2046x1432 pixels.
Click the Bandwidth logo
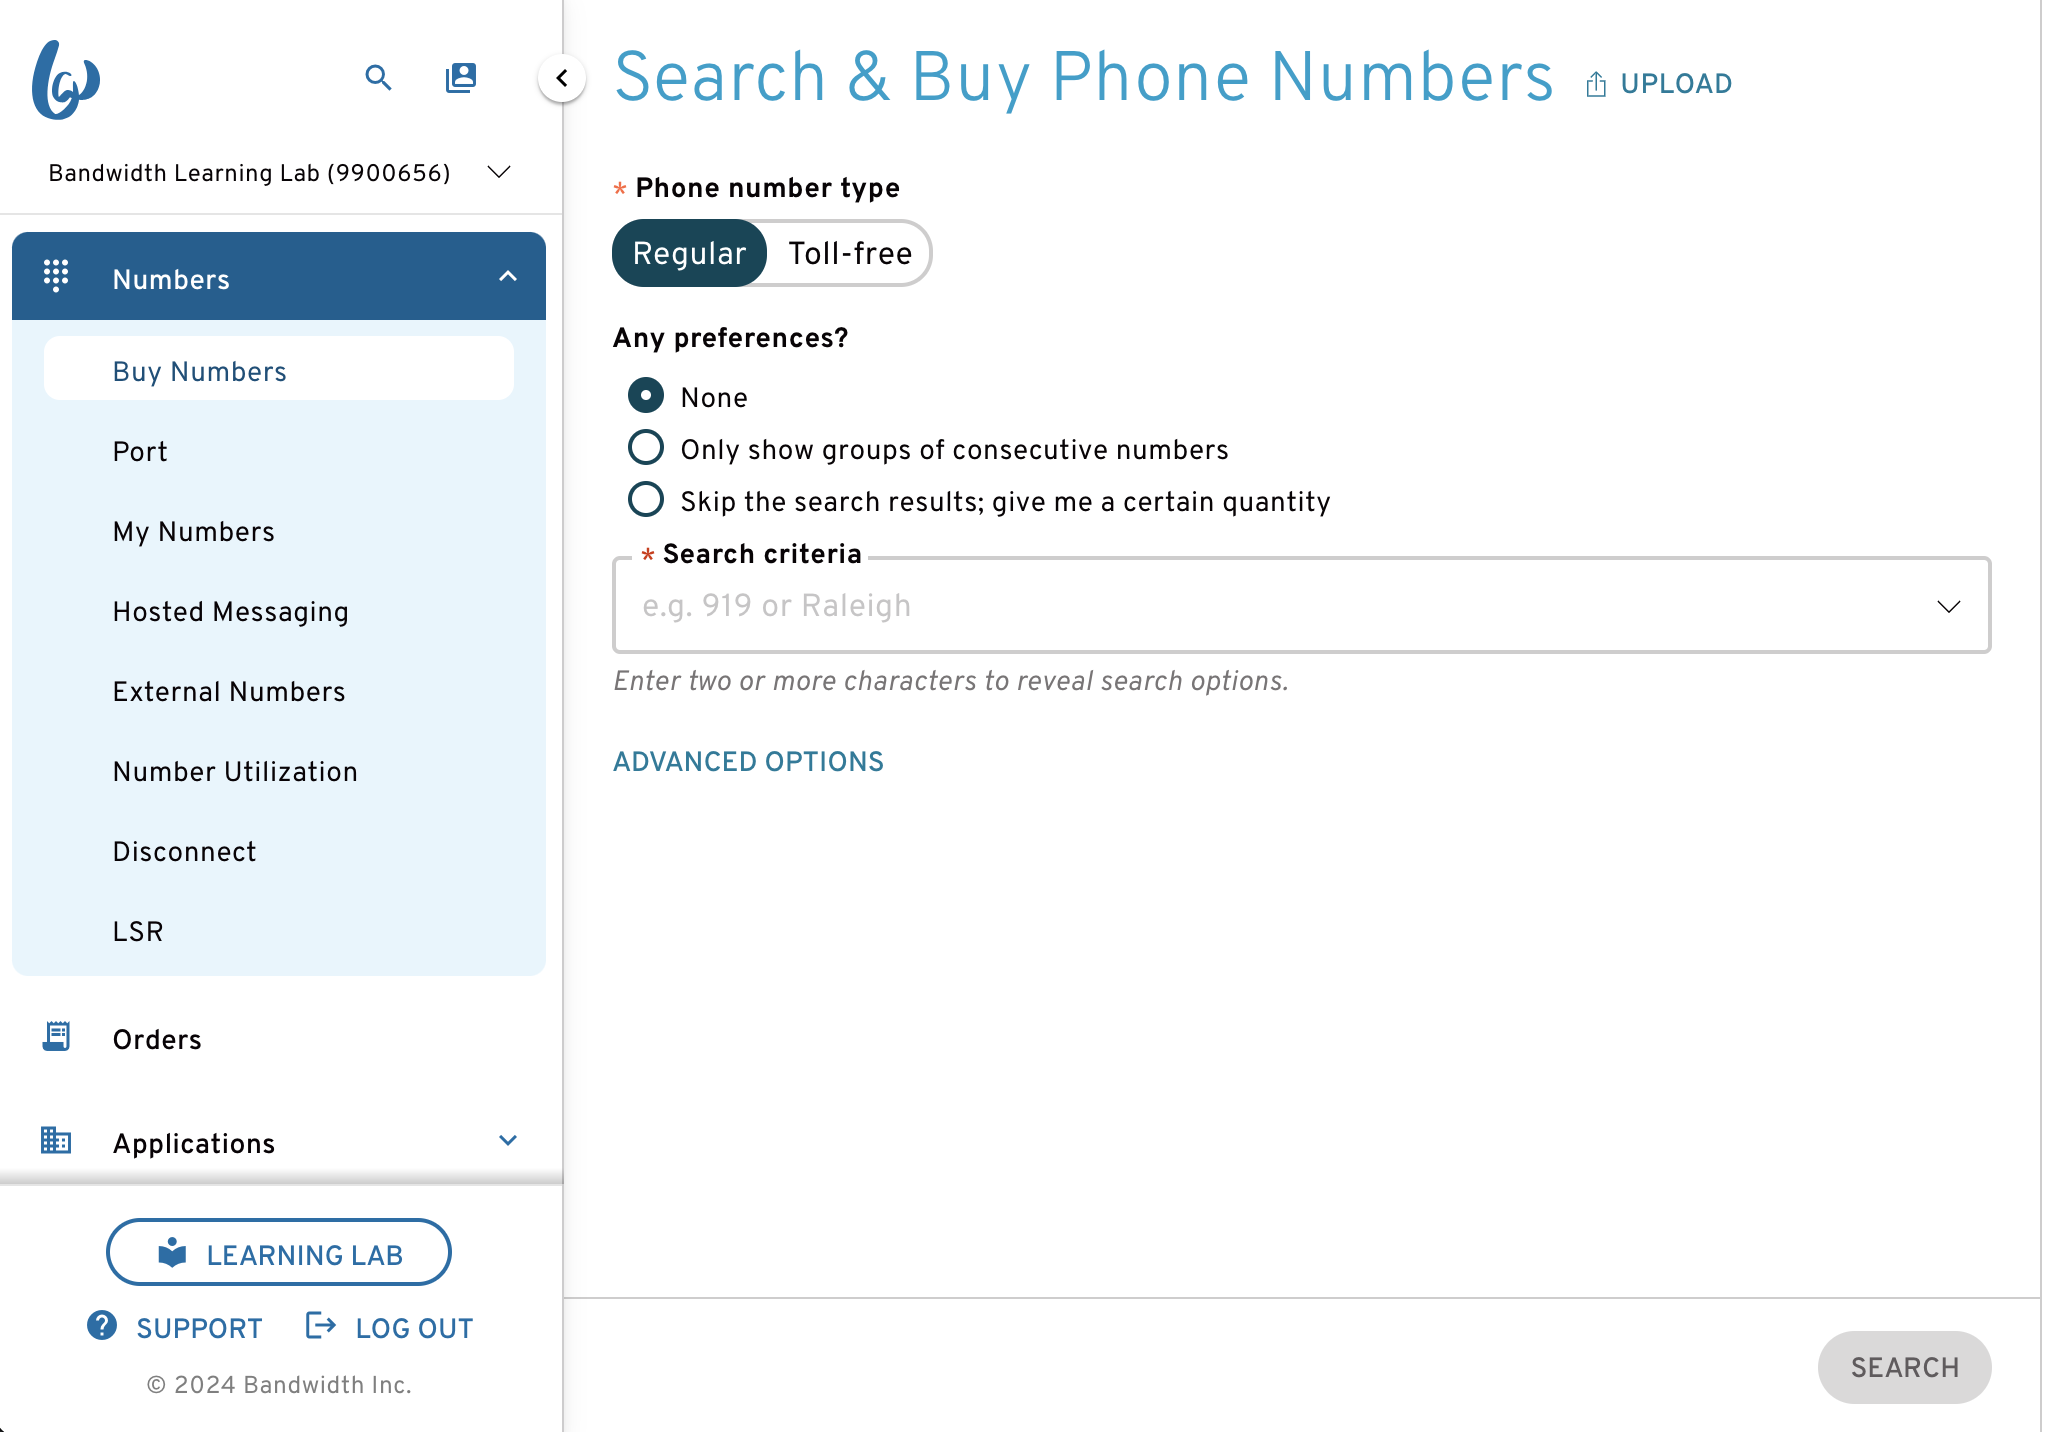pos(65,80)
